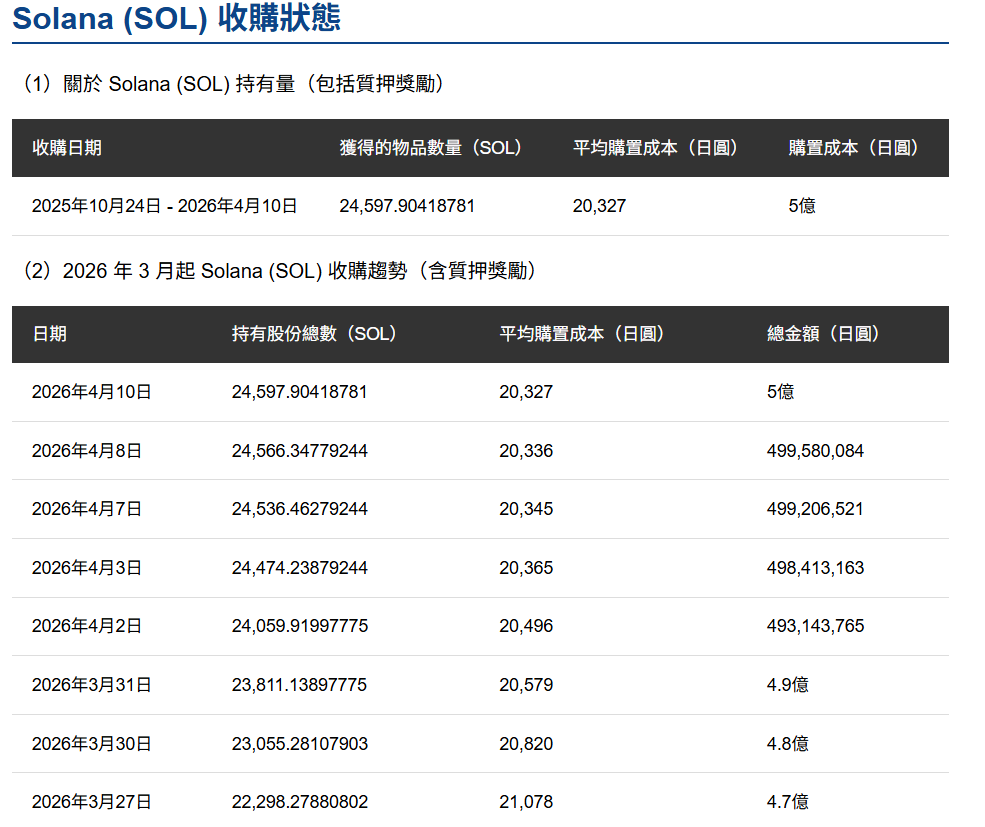Viewport: 985px width, 827px height.
Task: Select the 4.8億 total amount cell
Action: pyautogui.click(x=788, y=744)
